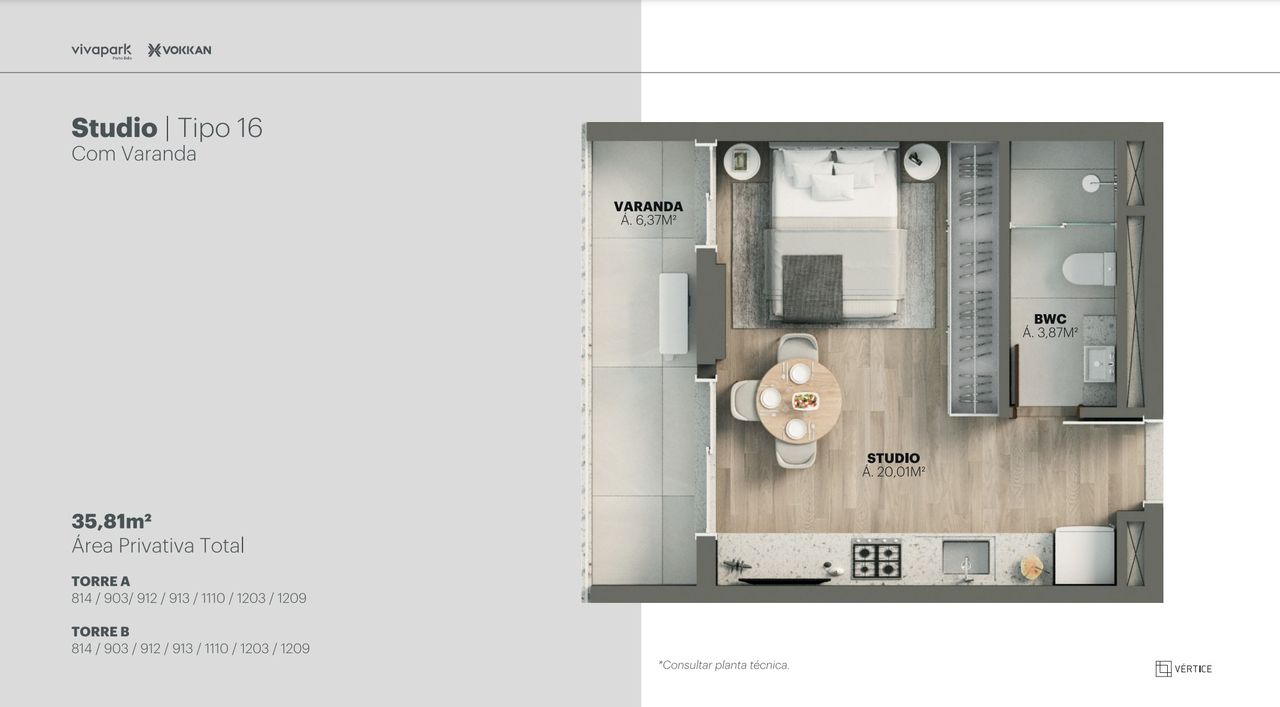1280x707 pixels.
Task: Click the Vértice logo at bottom right
Action: (1183, 668)
